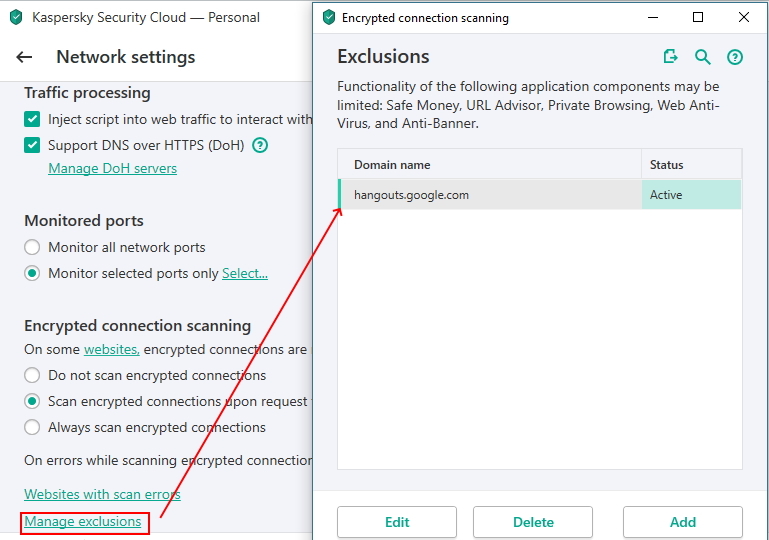The width and height of the screenshot is (769, 540).
Task: Choose Scan encrypted connections upon request
Action: click(x=32, y=401)
